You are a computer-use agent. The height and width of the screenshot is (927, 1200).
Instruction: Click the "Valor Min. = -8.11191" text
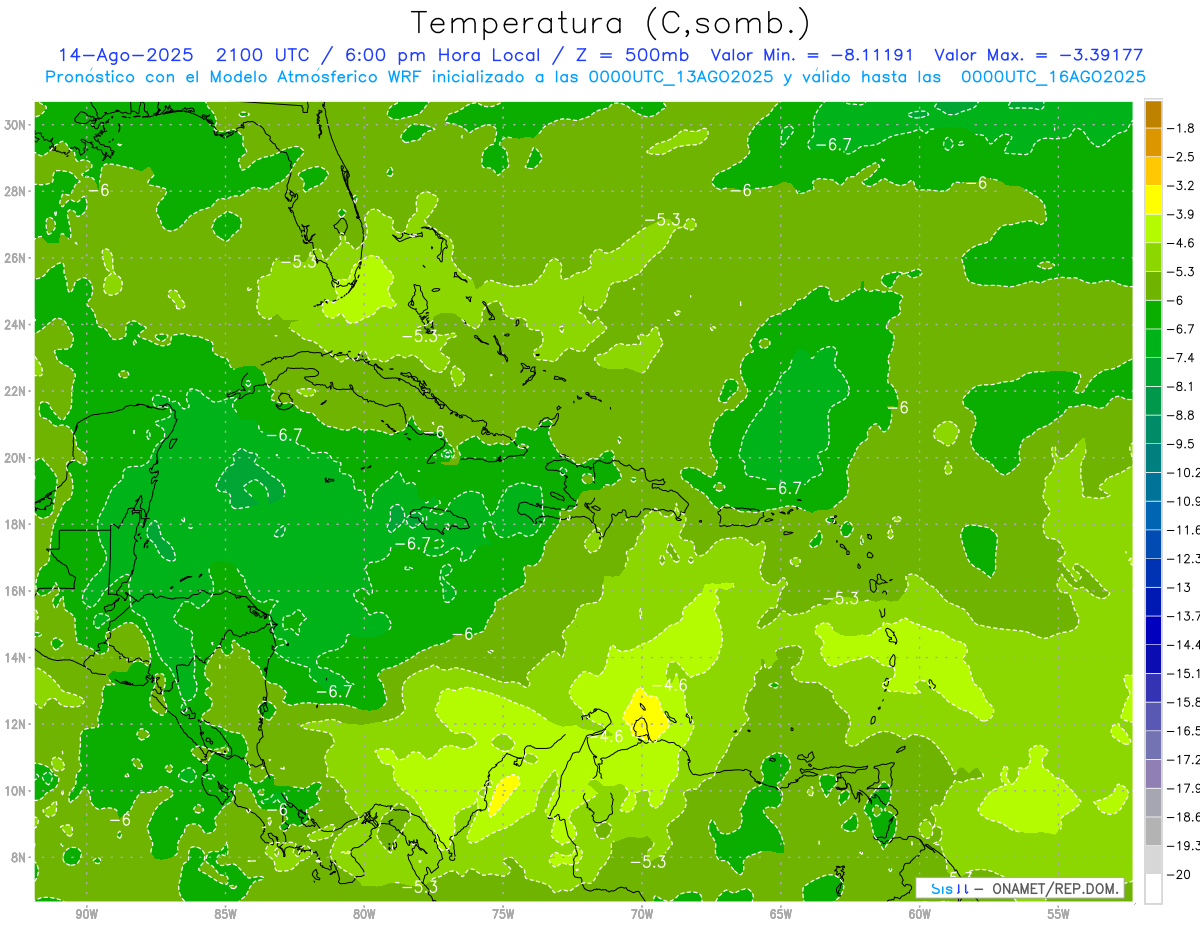[x=814, y=55]
